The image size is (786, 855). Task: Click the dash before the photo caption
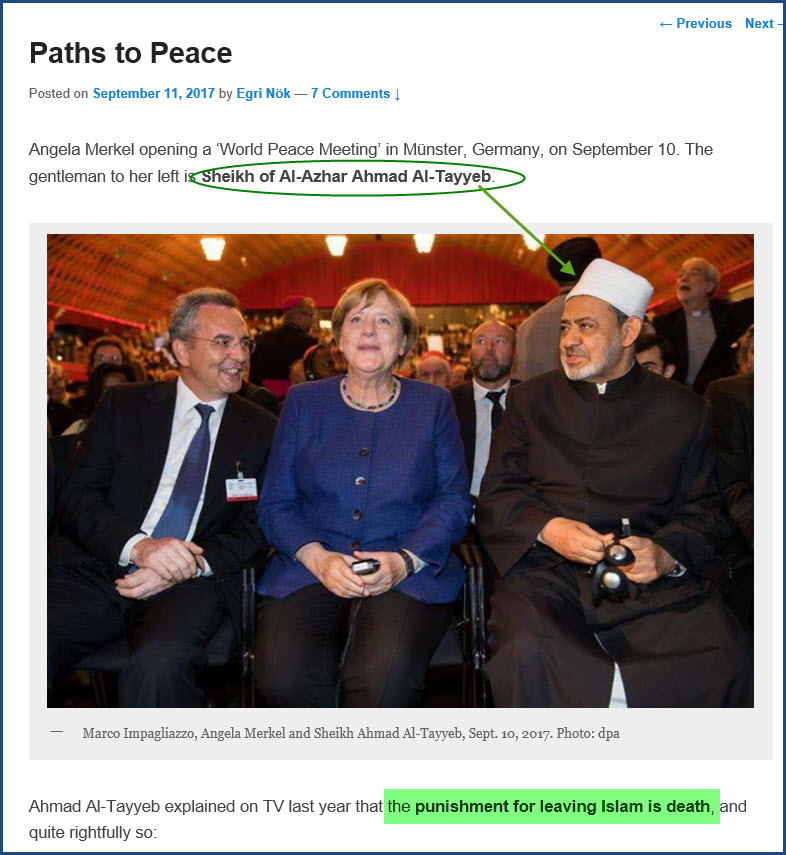pos(57,732)
